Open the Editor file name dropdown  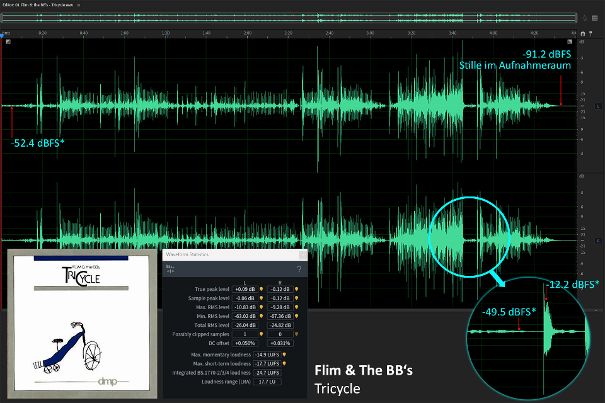click(x=78, y=4)
